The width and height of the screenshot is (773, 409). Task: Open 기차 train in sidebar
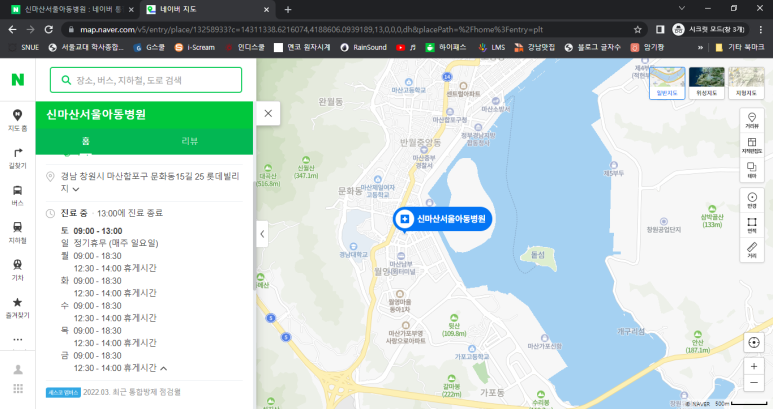click(x=17, y=270)
